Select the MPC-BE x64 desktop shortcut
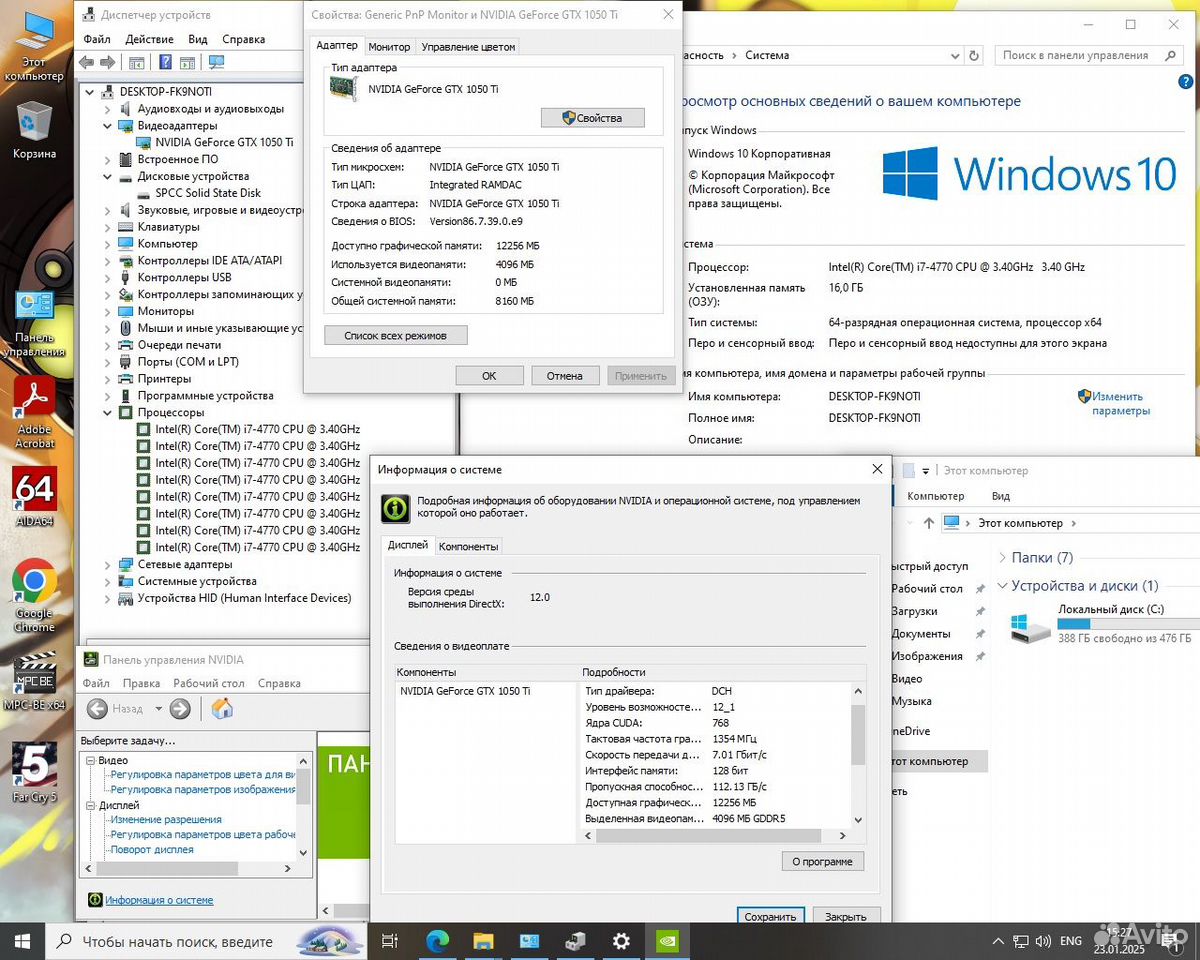 point(35,680)
